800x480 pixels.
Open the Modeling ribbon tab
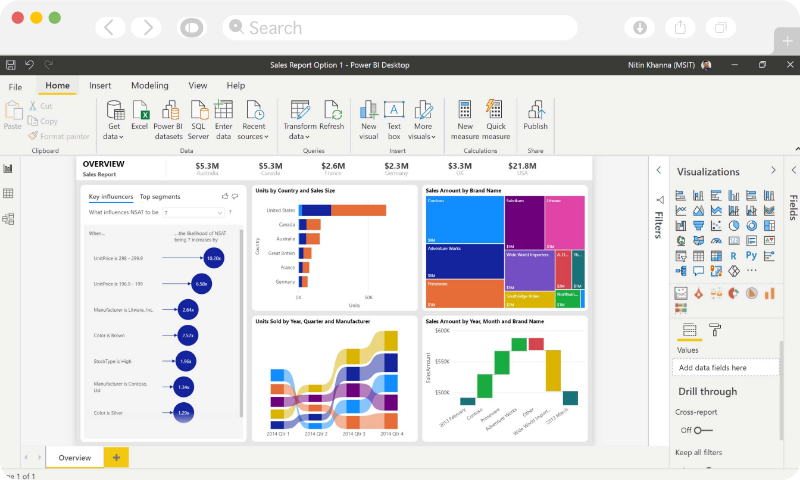pyautogui.click(x=150, y=86)
